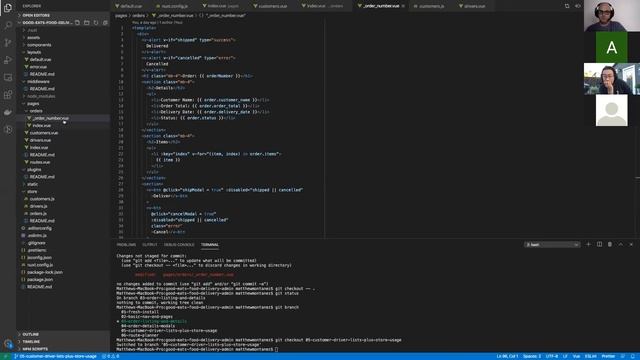
Task: Collapse all folders in Explorer
Action: pyautogui.click(x=105, y=22)
